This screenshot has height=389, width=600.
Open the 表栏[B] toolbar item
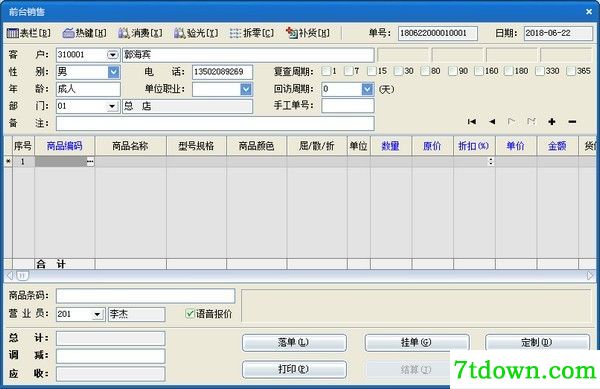point(28,33)
